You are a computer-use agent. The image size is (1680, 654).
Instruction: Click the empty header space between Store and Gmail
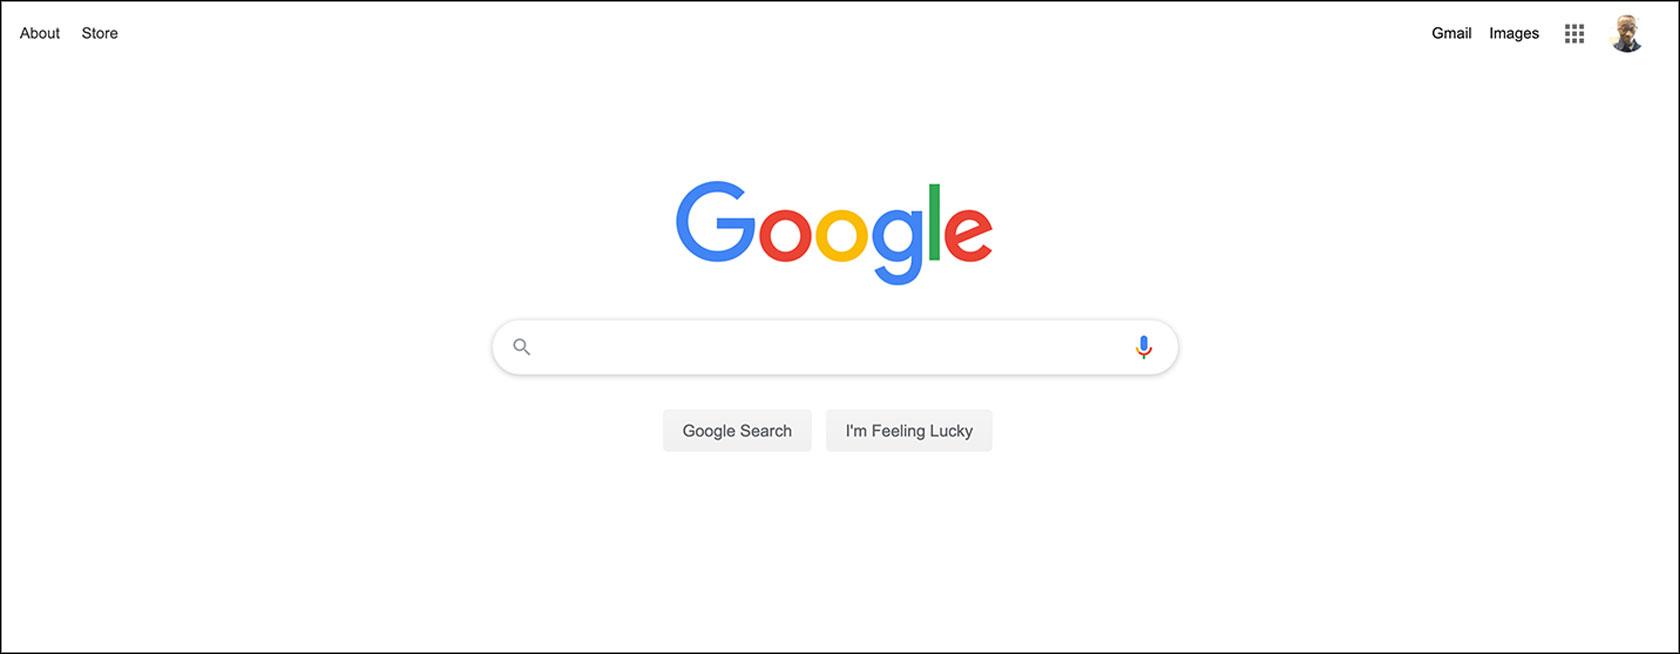775,33
